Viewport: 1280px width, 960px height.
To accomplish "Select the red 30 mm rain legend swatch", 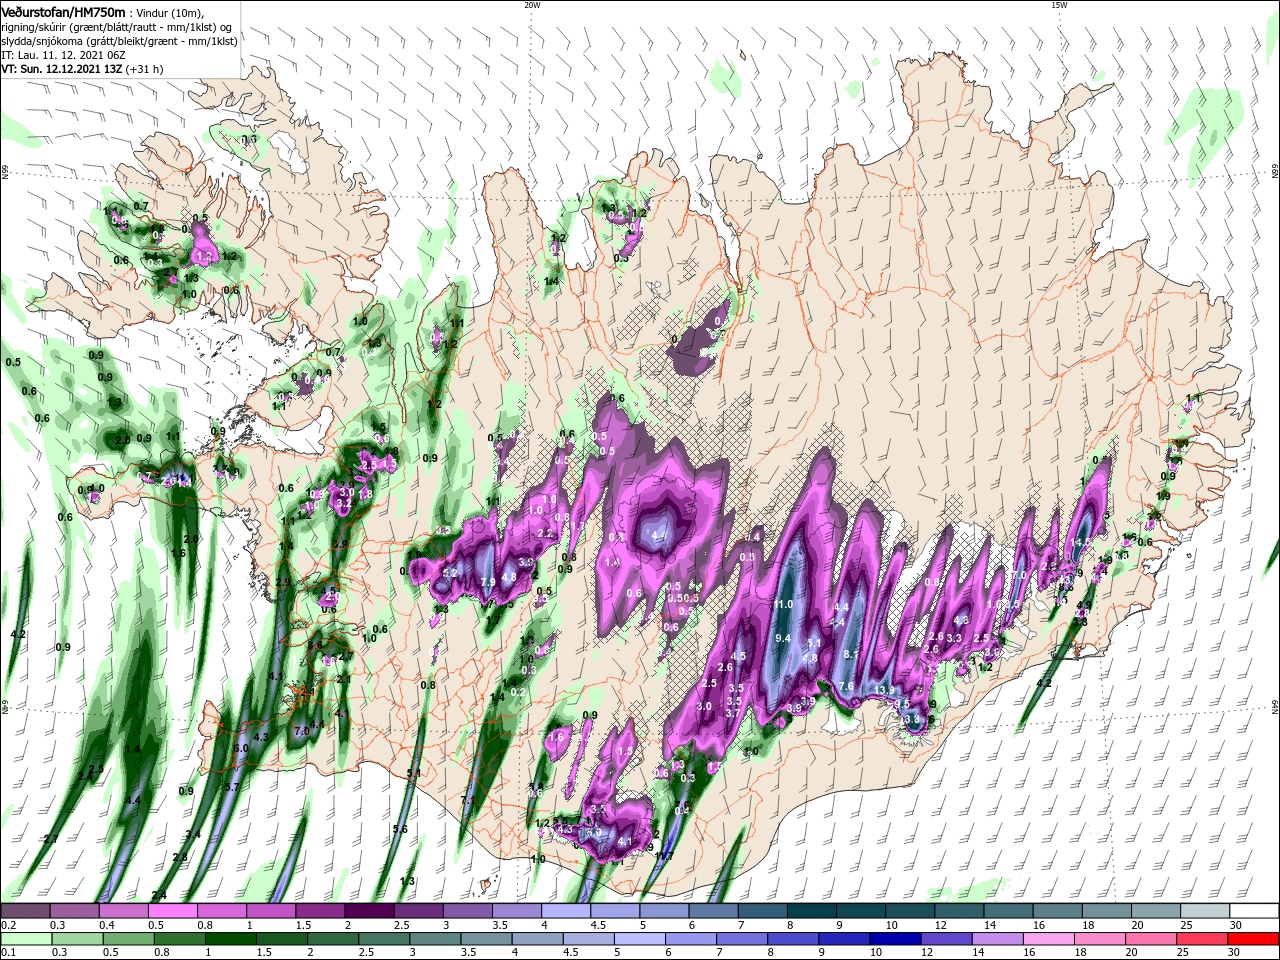I will [1253, 939].
